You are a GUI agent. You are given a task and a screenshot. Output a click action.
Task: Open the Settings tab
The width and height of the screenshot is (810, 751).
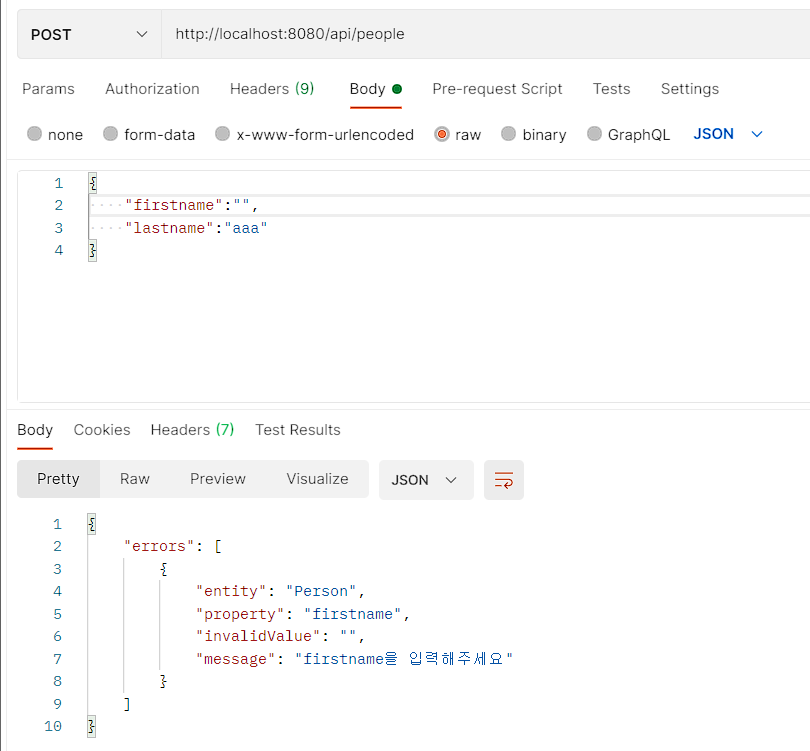click(x=690, y=89)
